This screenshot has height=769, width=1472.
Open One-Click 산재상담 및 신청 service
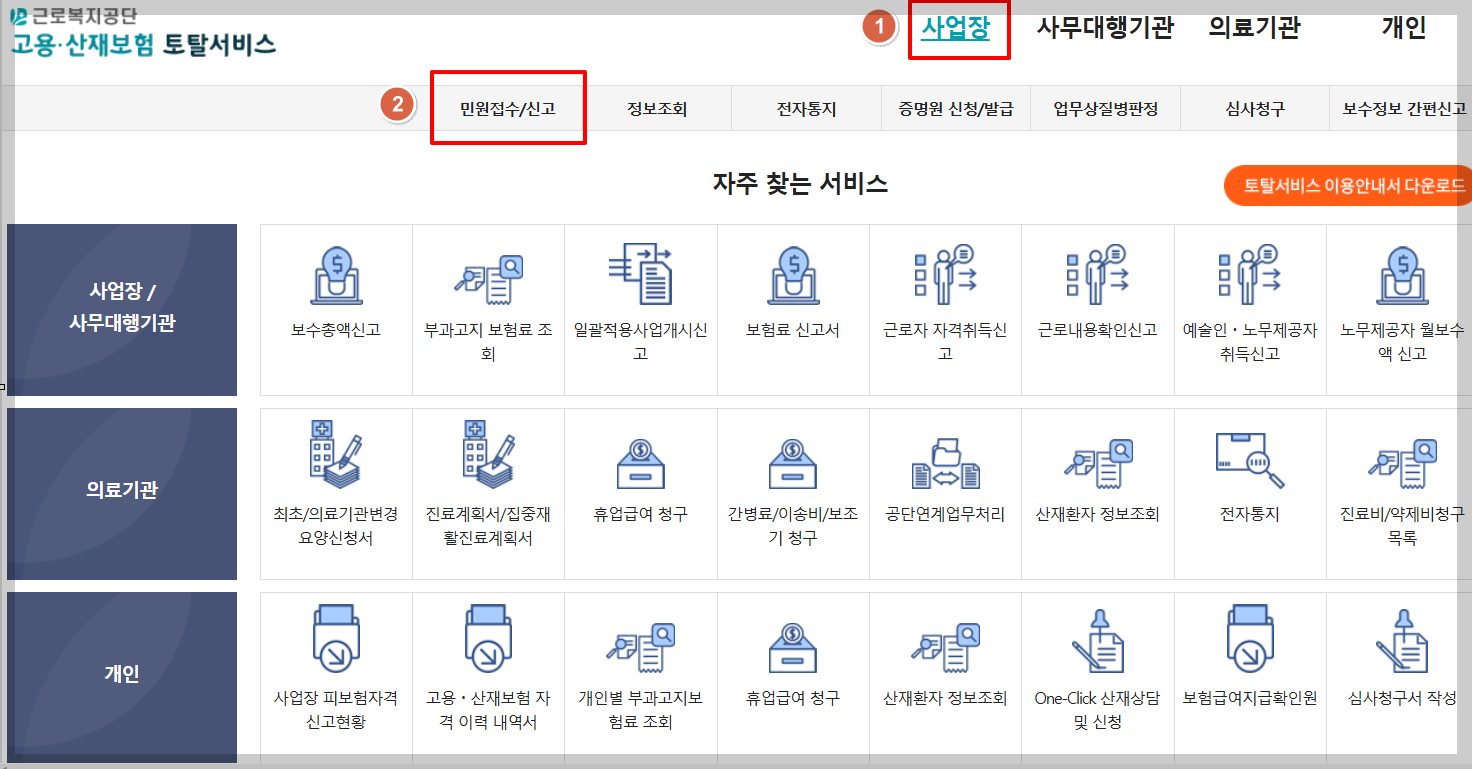1097,665
